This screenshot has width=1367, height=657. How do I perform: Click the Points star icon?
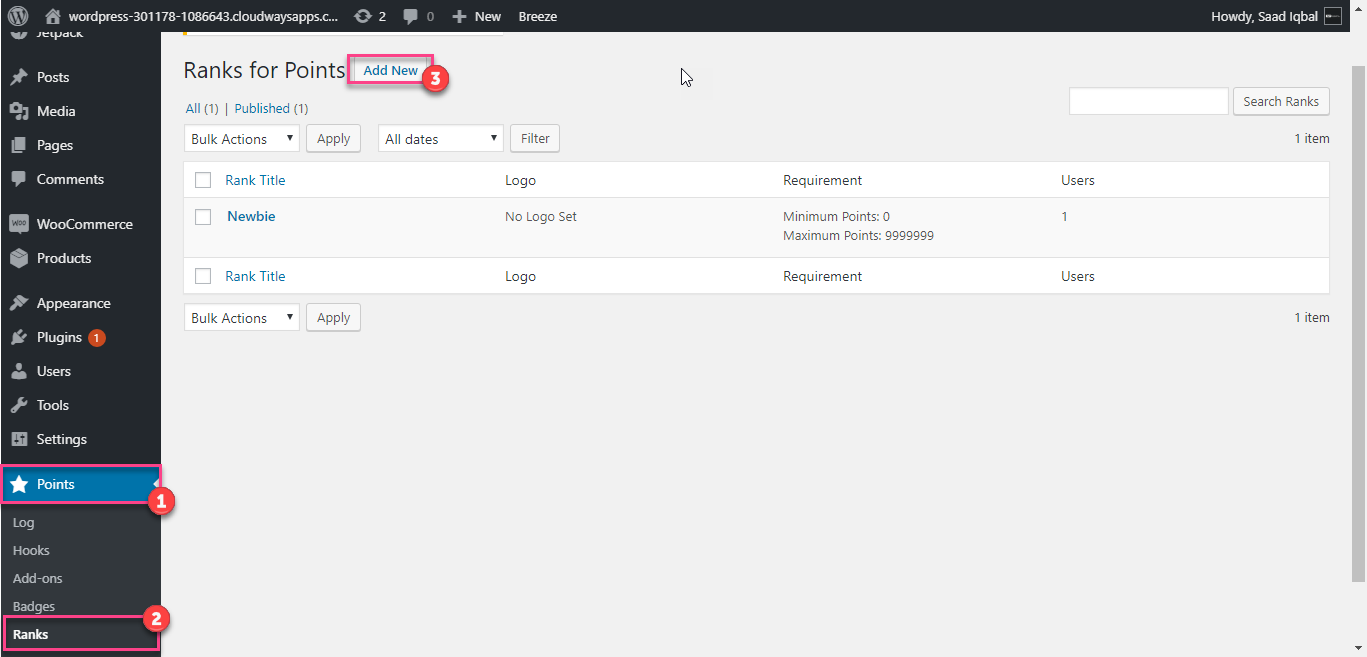18,484
